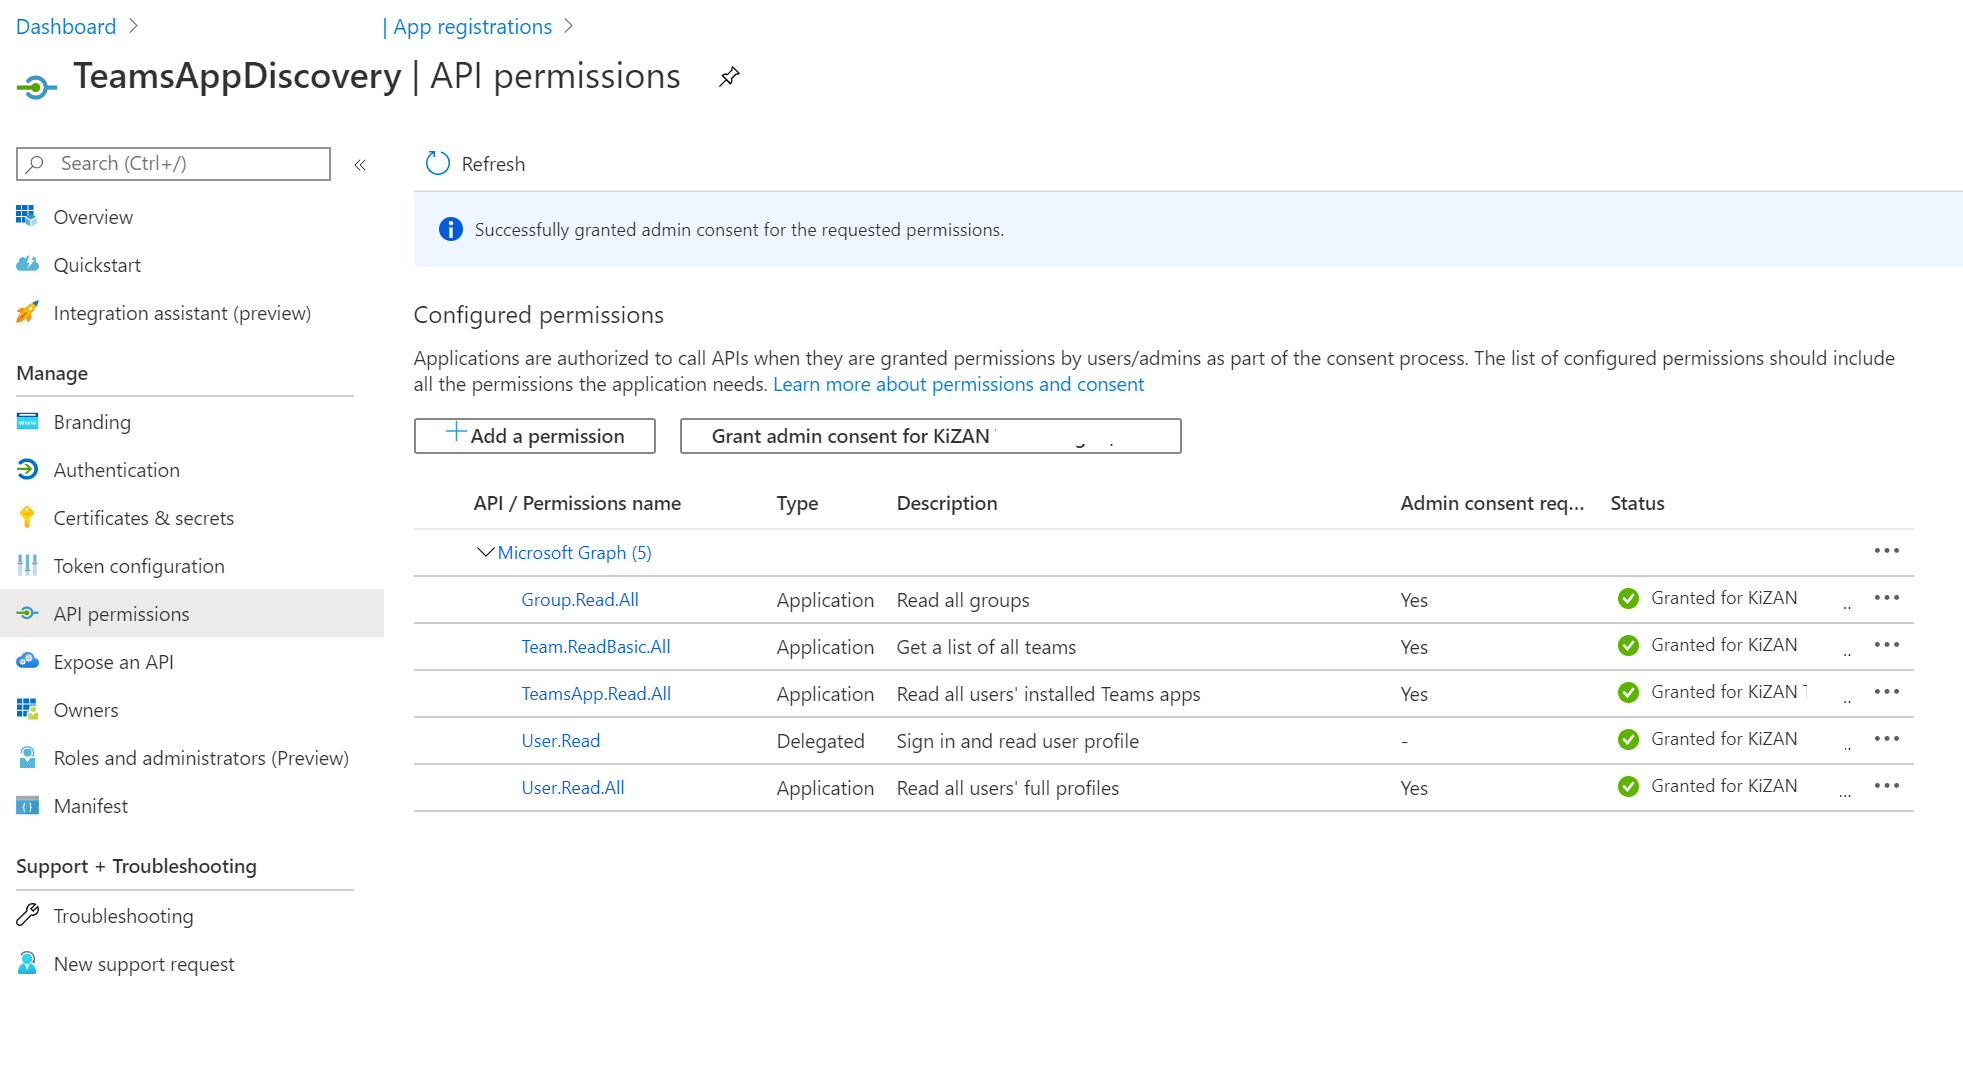Open more options for Team.ReadBasic.All row
The image size is (1963, 1083).
coord(1887,645)
